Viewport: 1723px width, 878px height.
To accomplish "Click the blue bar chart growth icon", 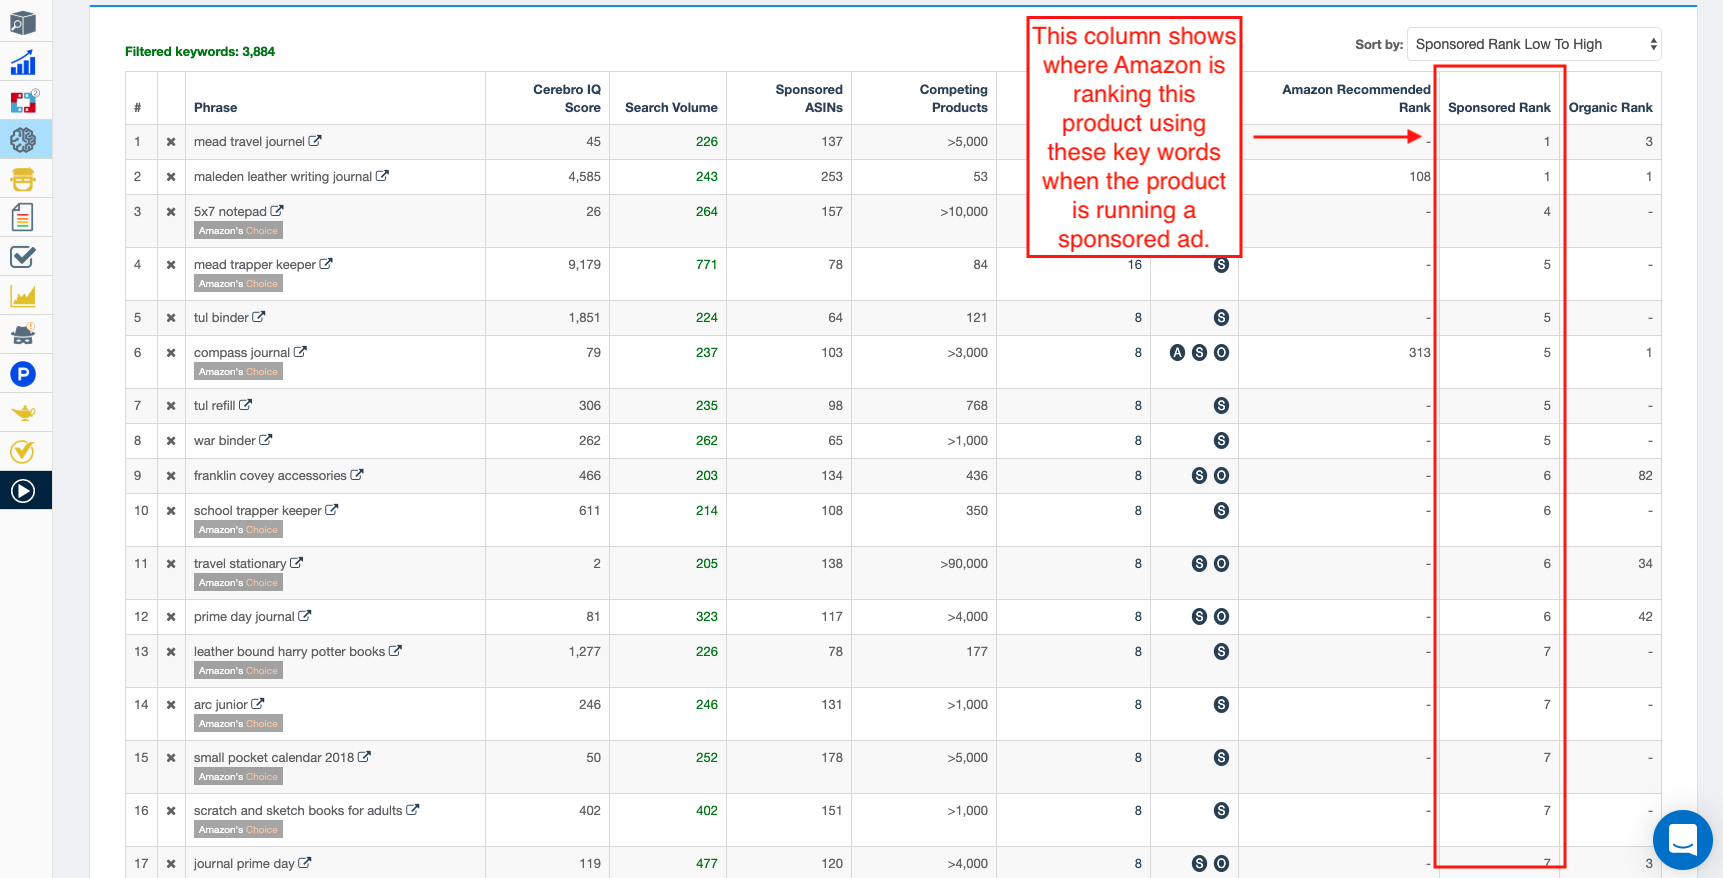I will click(x=23, y=63).
